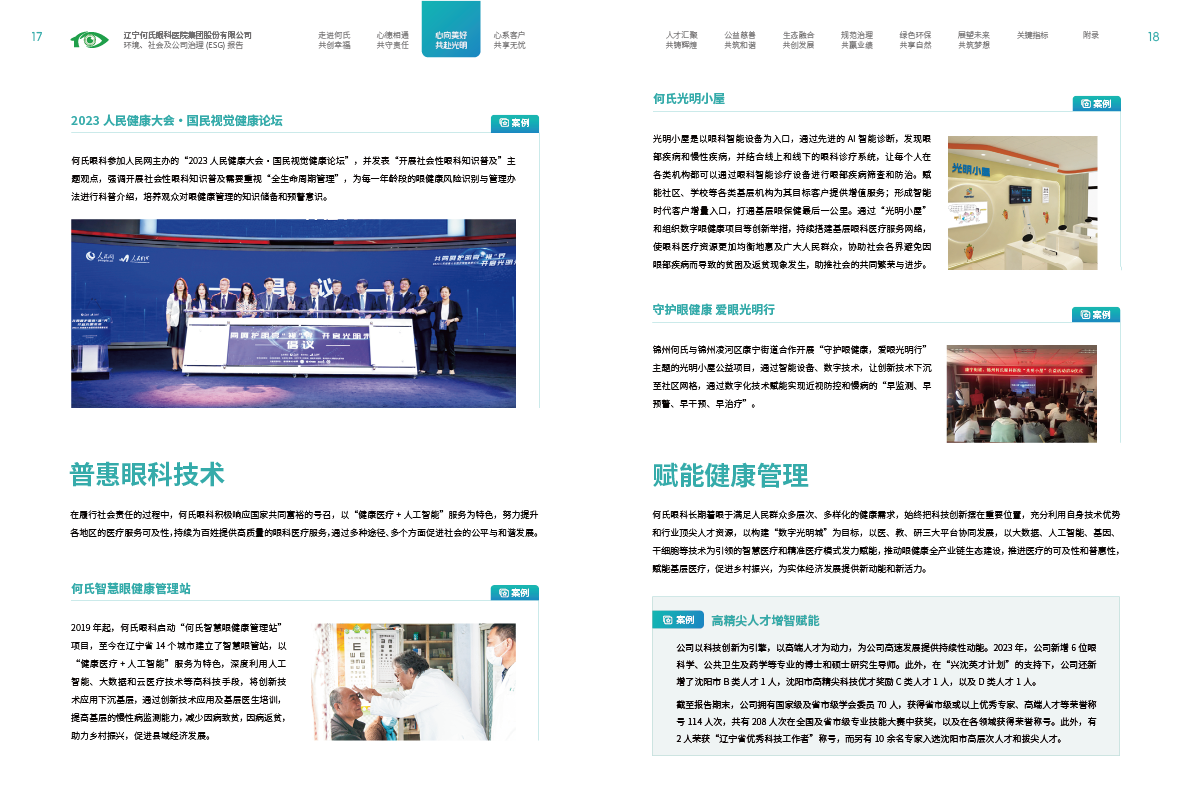Click the 高精尖人才增智赋能 title
The height and width of the screenshot is (809, 1191).
click(764, 620)
